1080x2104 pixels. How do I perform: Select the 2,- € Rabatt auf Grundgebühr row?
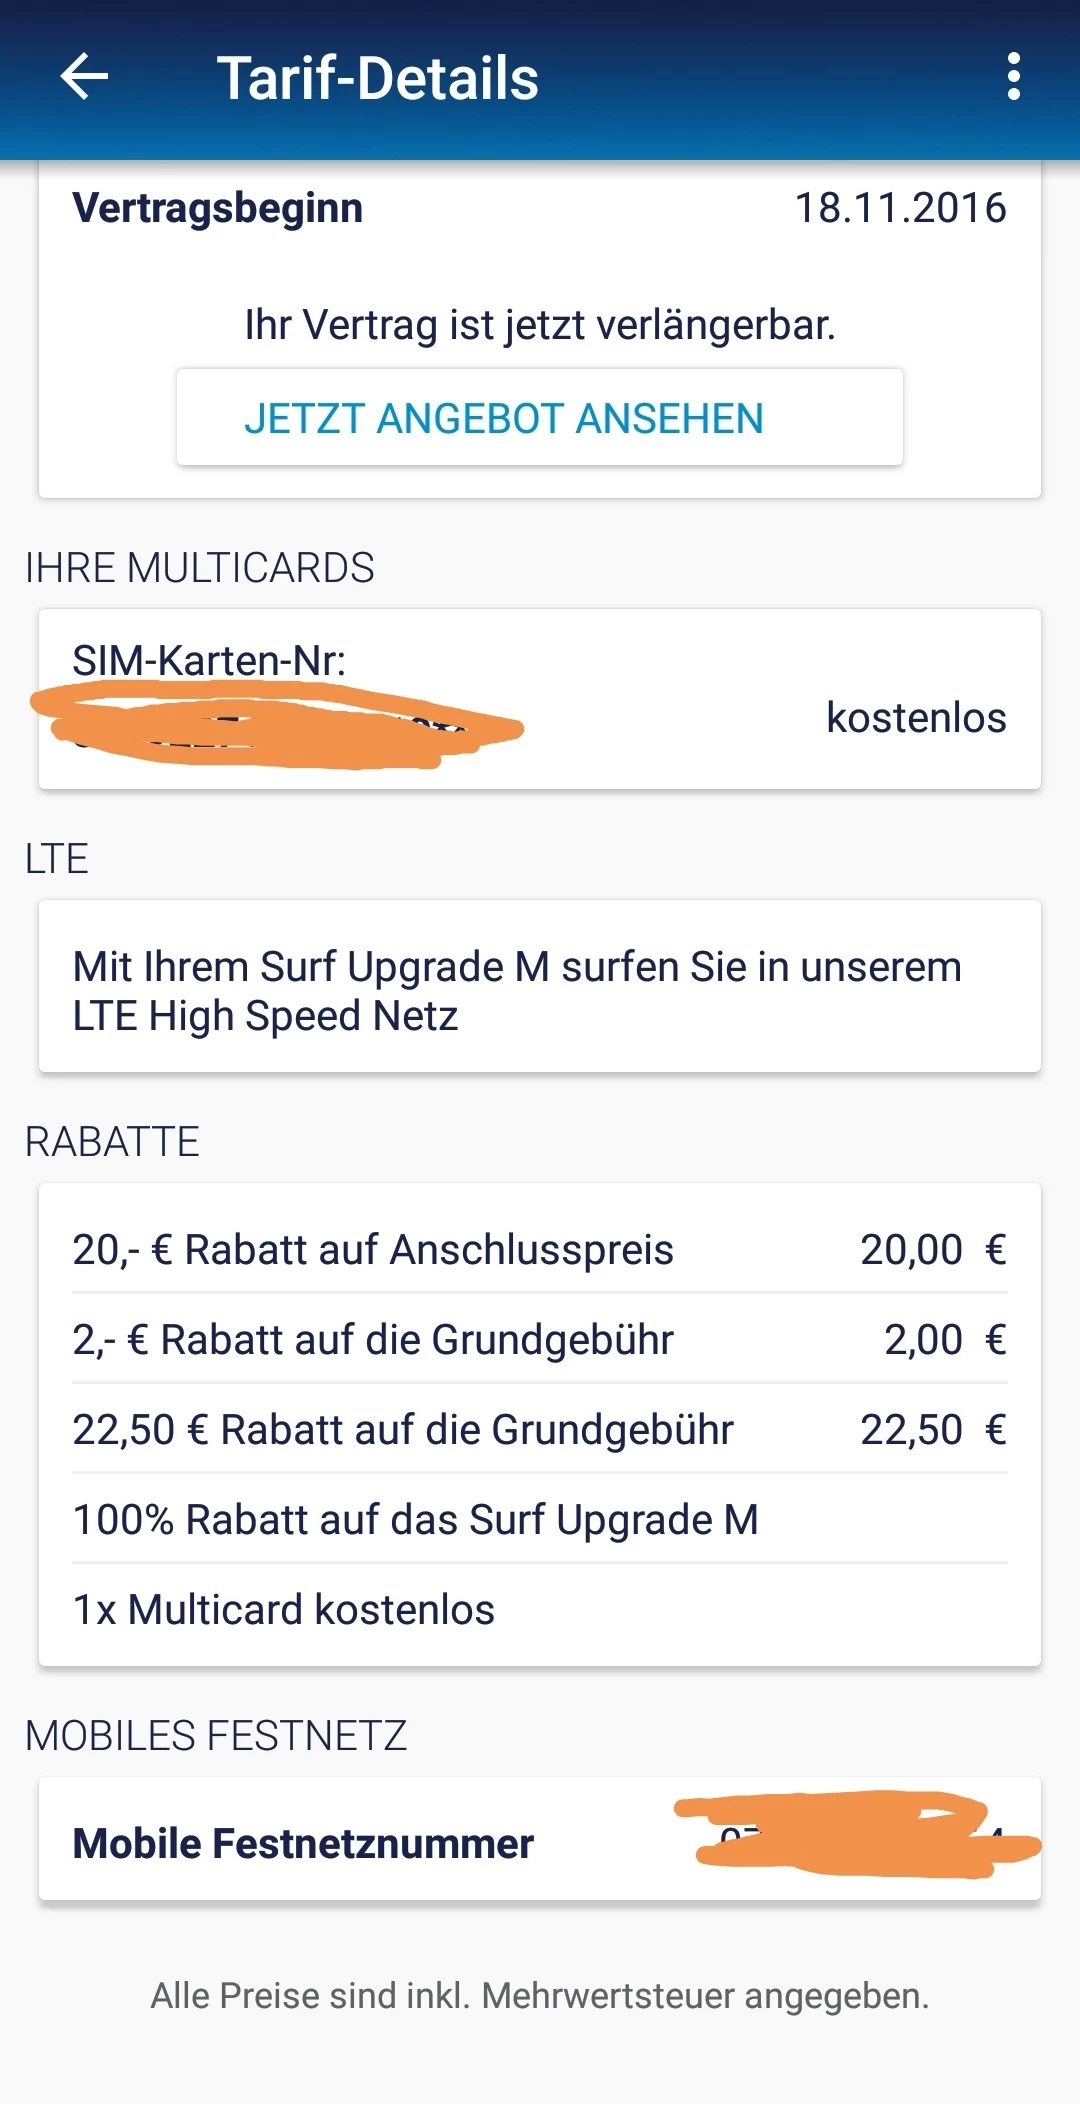coord(539,1340)
